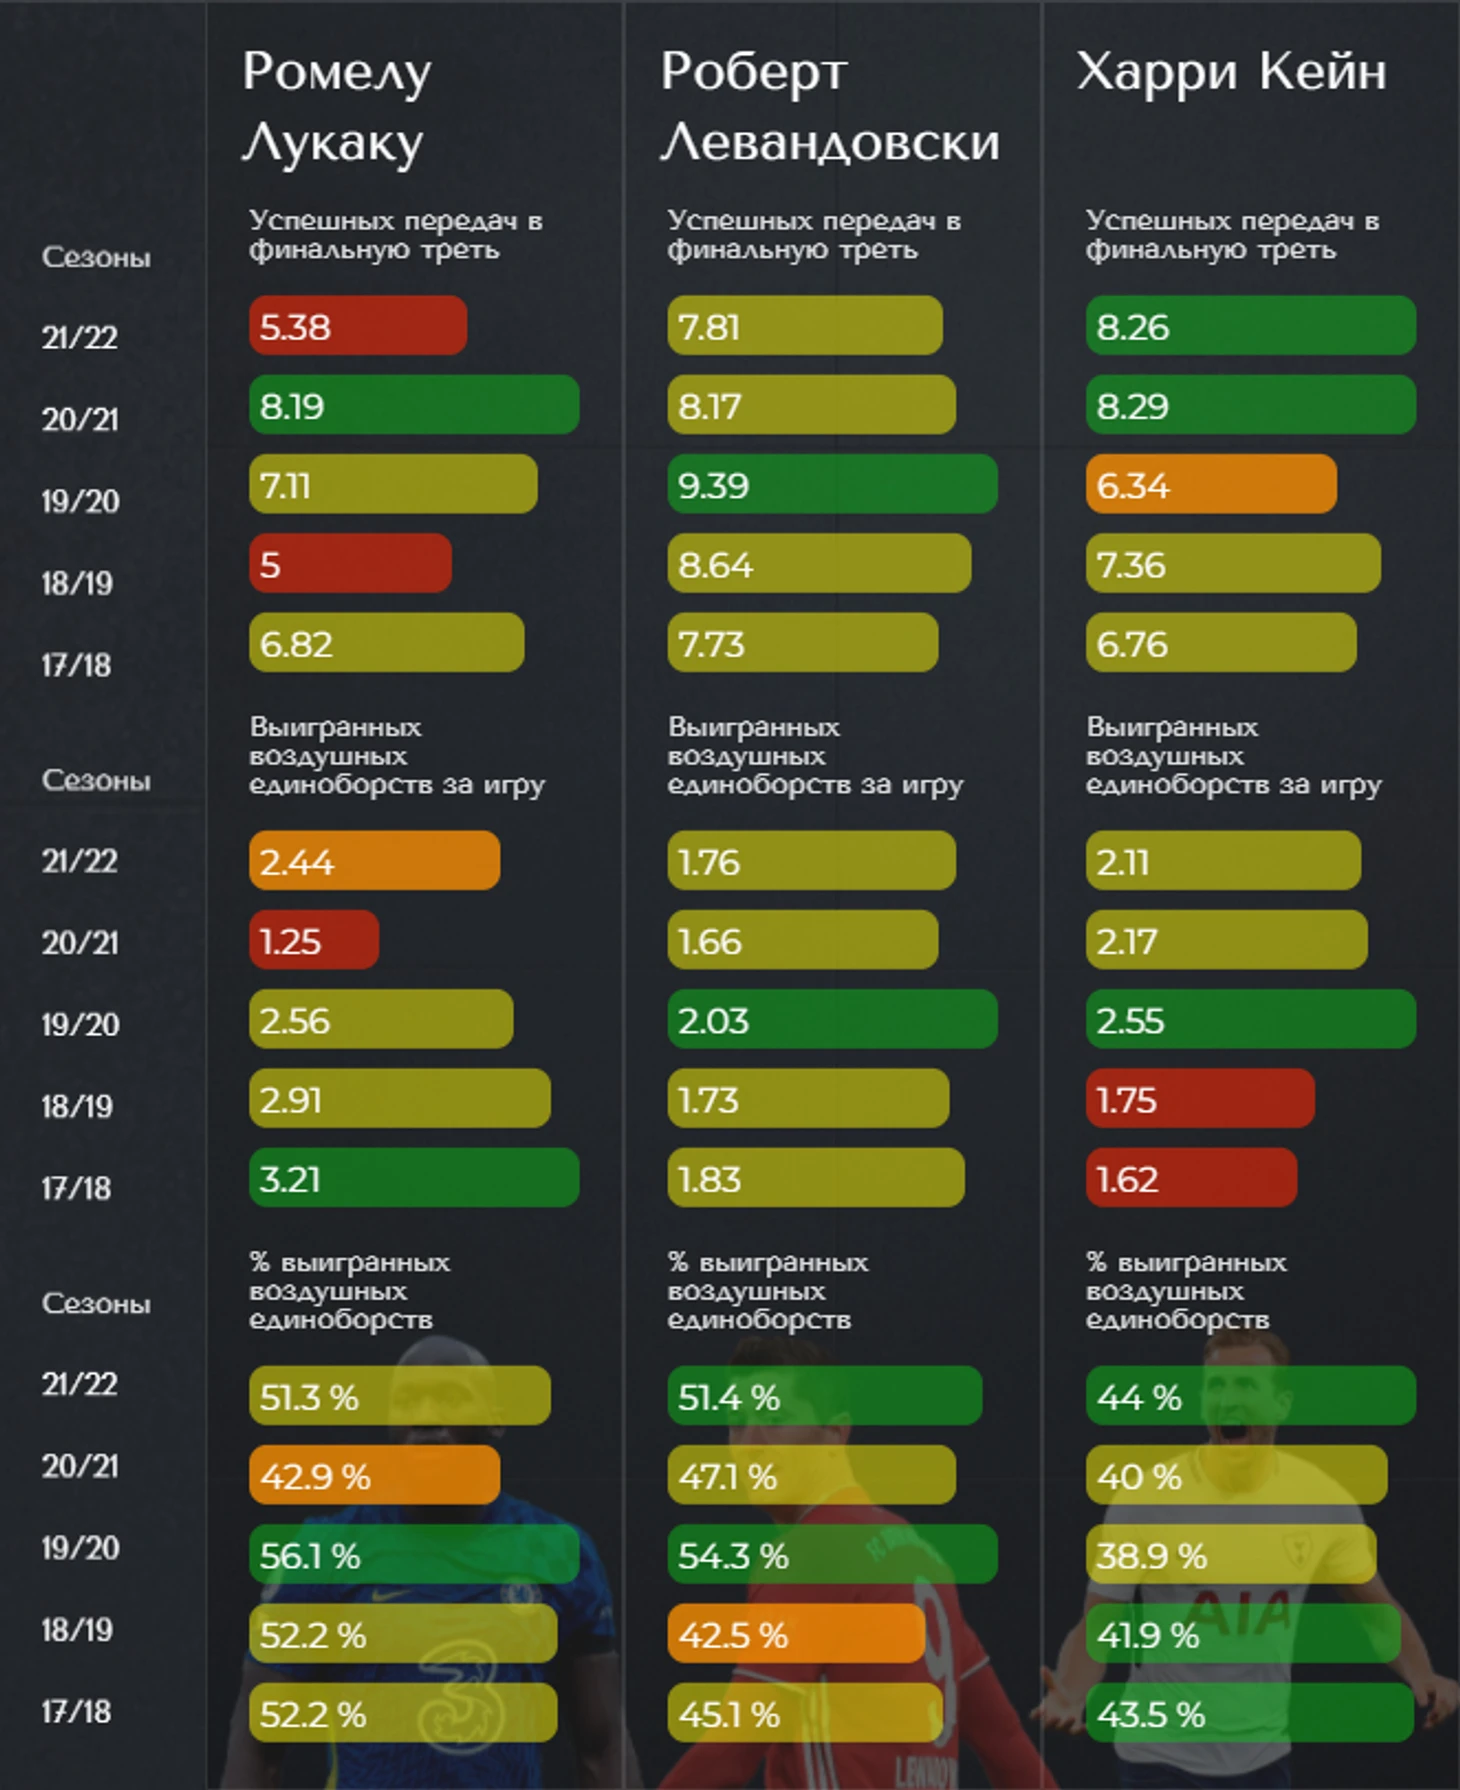Click the green 2.55 bar for Кейн

[1251, 1019]
